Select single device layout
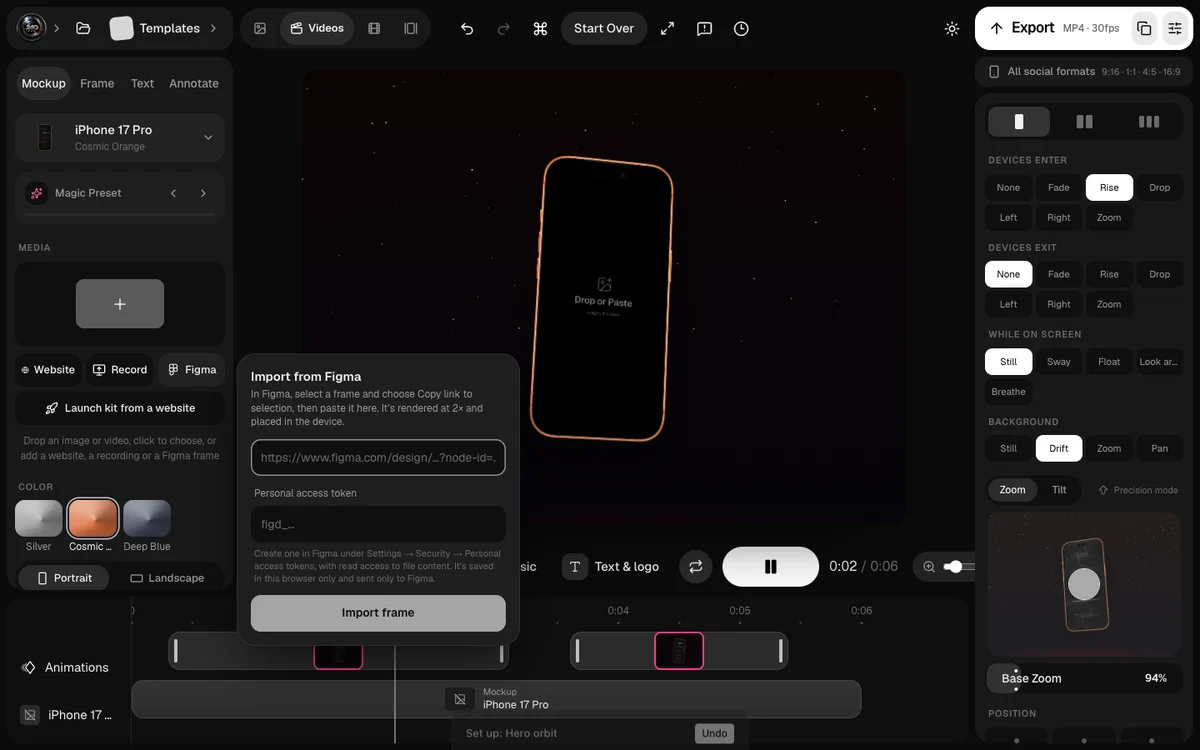The height and width of the screenshot is (750, 1200). tap(1019, 122)
